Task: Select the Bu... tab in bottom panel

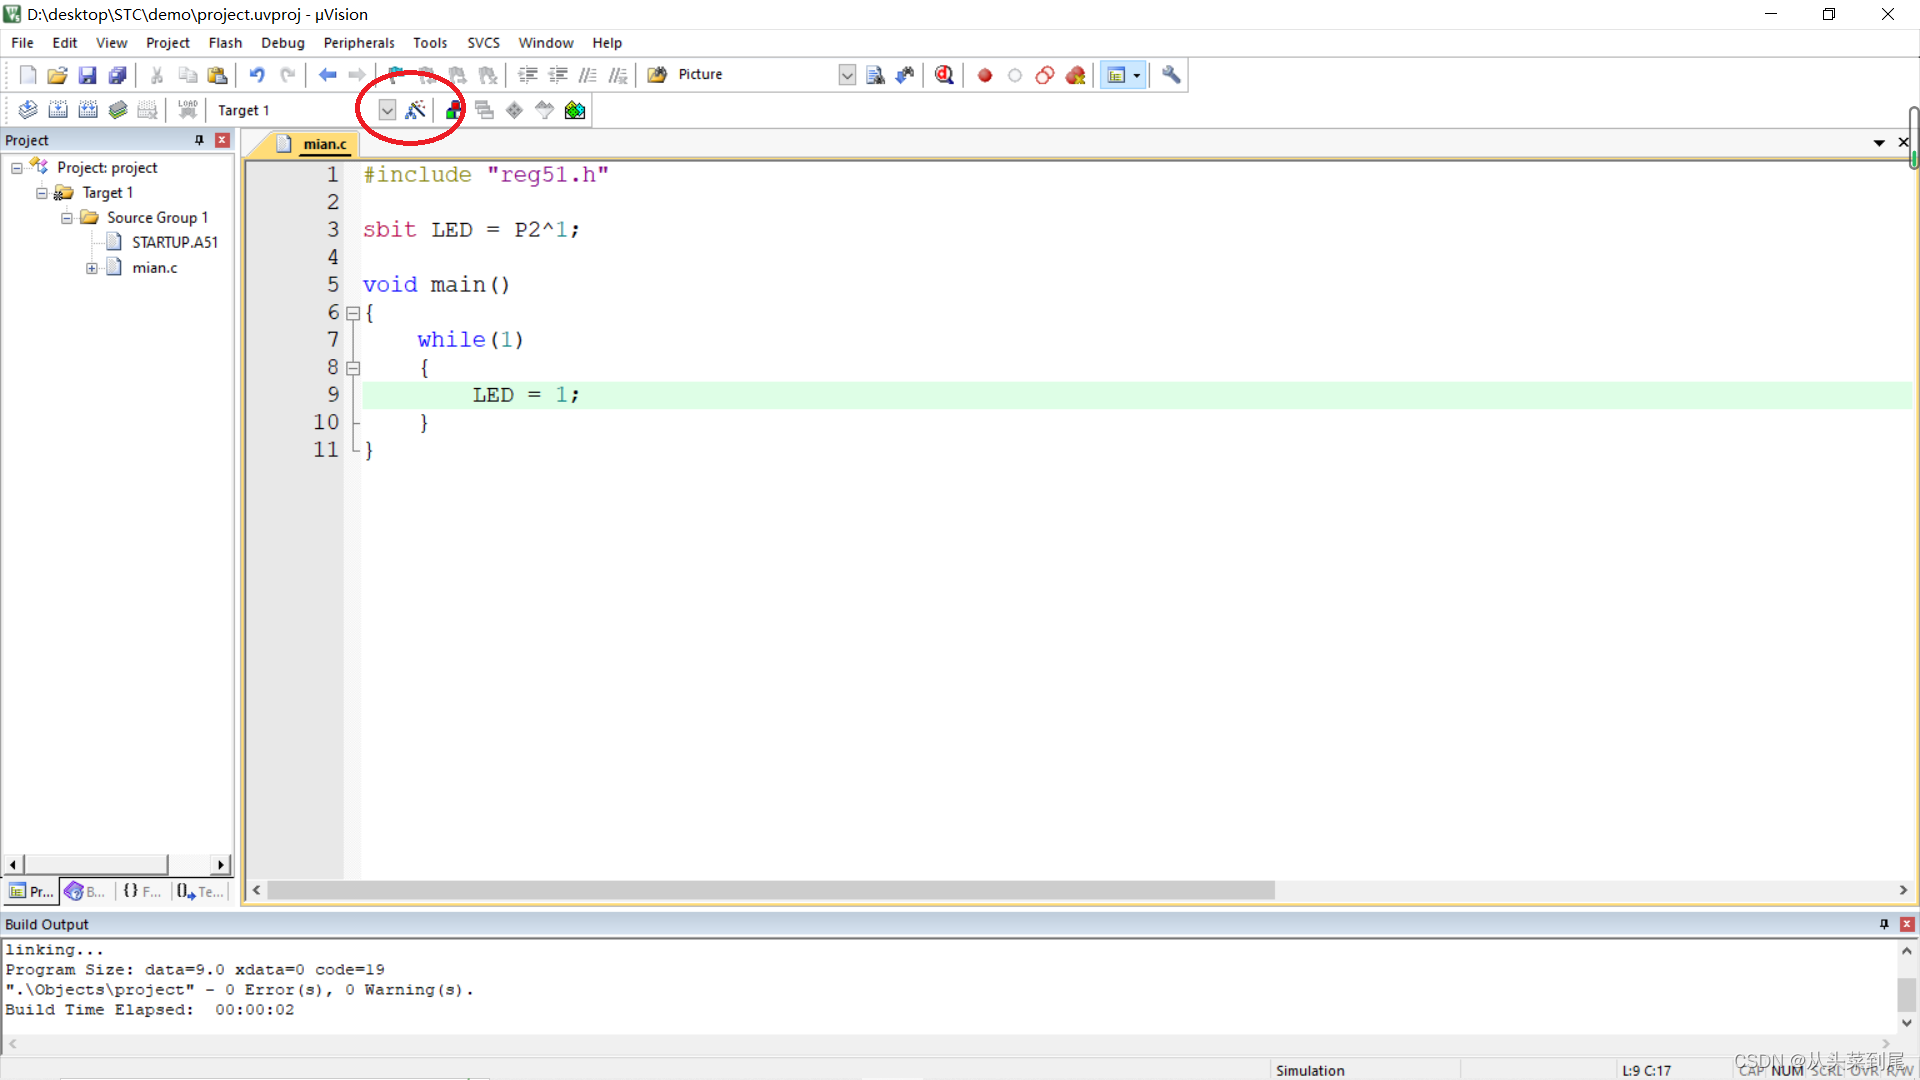Action: (84, 890)
